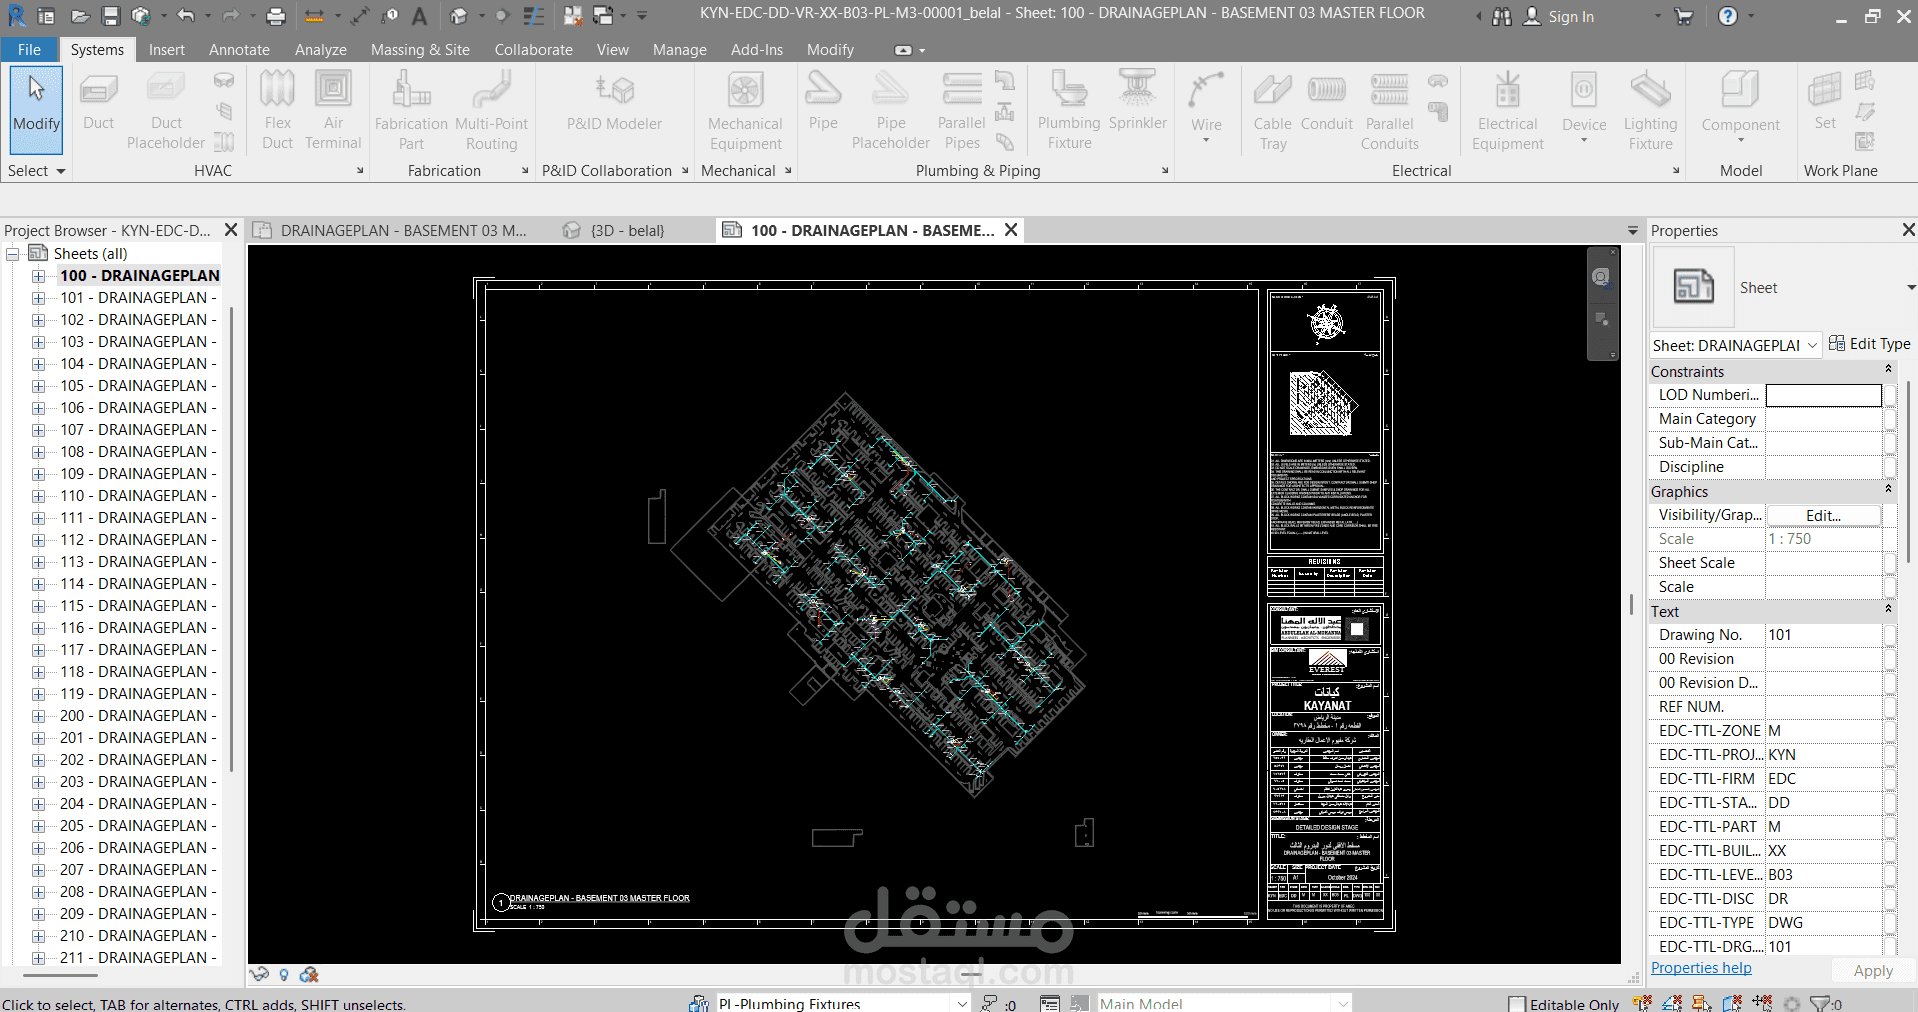The image size is (1918, 1012).
Task: Toggle the Select Links status bar icon
Action: [x=1642, y=1003]
